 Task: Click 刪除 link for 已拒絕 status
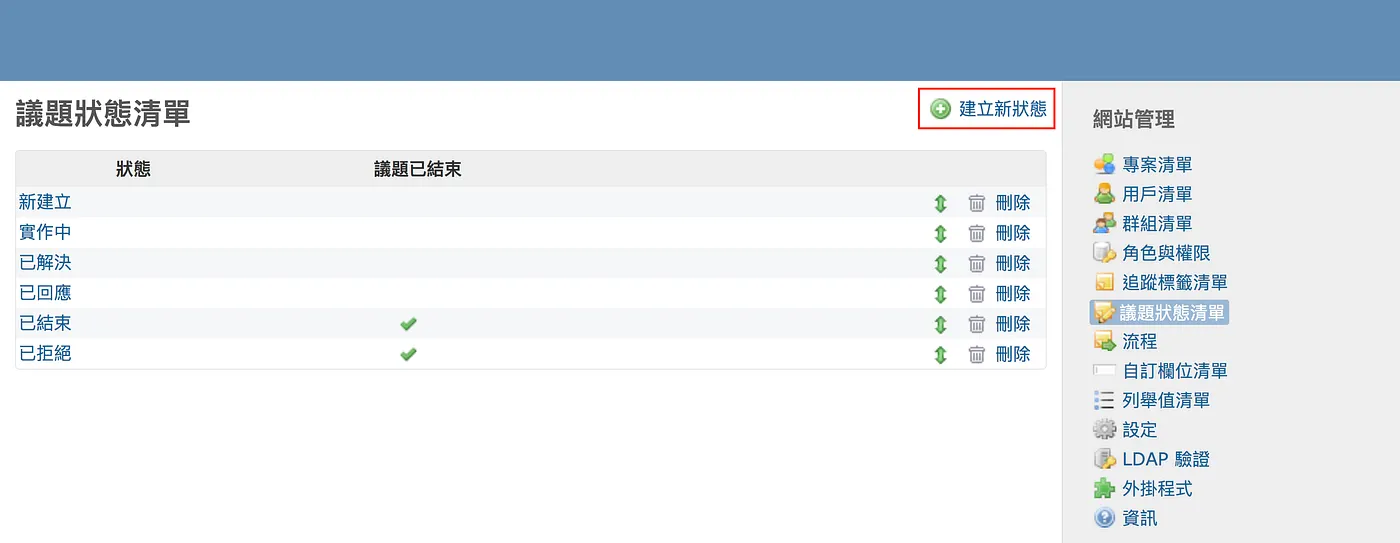click(1013, 354)
